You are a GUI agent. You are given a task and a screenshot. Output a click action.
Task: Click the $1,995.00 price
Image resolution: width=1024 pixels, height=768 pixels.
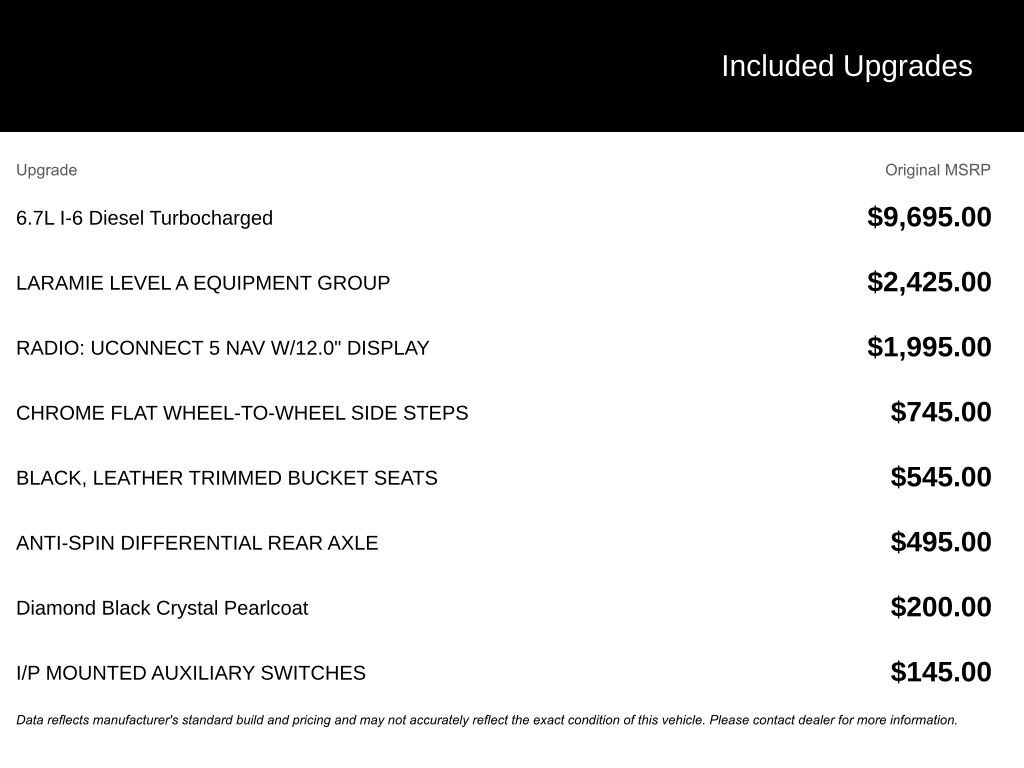click(x=929, y=347)
